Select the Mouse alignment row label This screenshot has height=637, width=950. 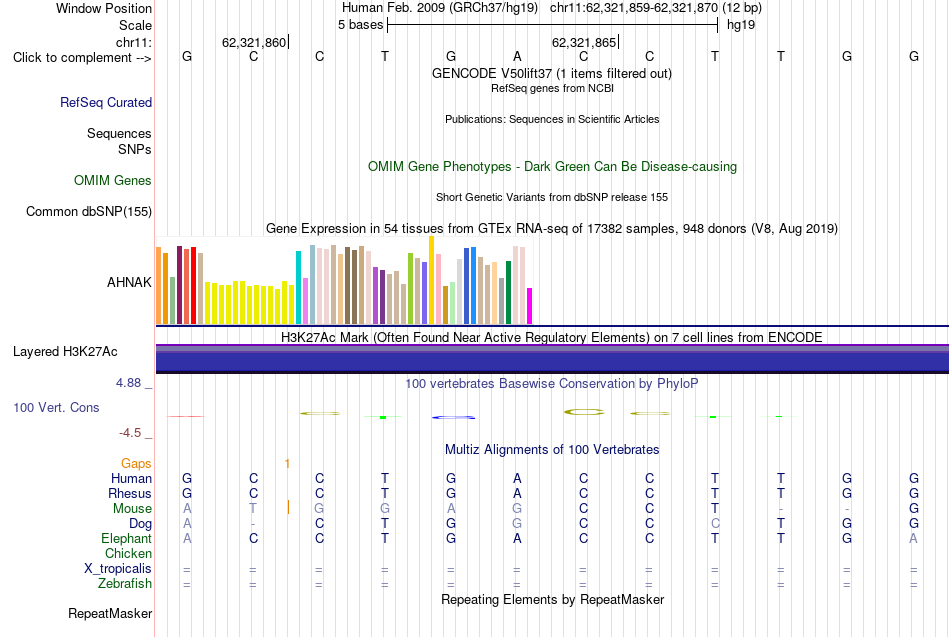[x=132, y=509]
